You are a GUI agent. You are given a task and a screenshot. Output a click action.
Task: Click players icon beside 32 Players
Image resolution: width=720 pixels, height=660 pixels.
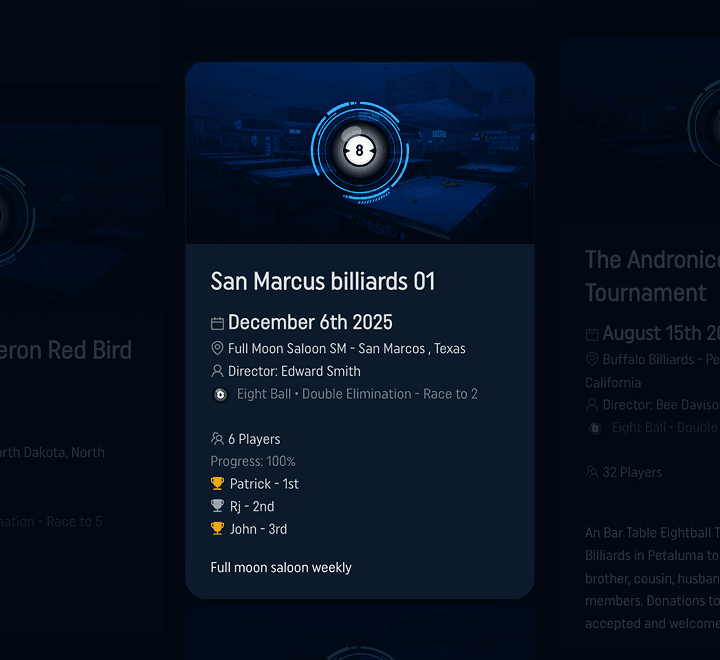pos(592,472)
